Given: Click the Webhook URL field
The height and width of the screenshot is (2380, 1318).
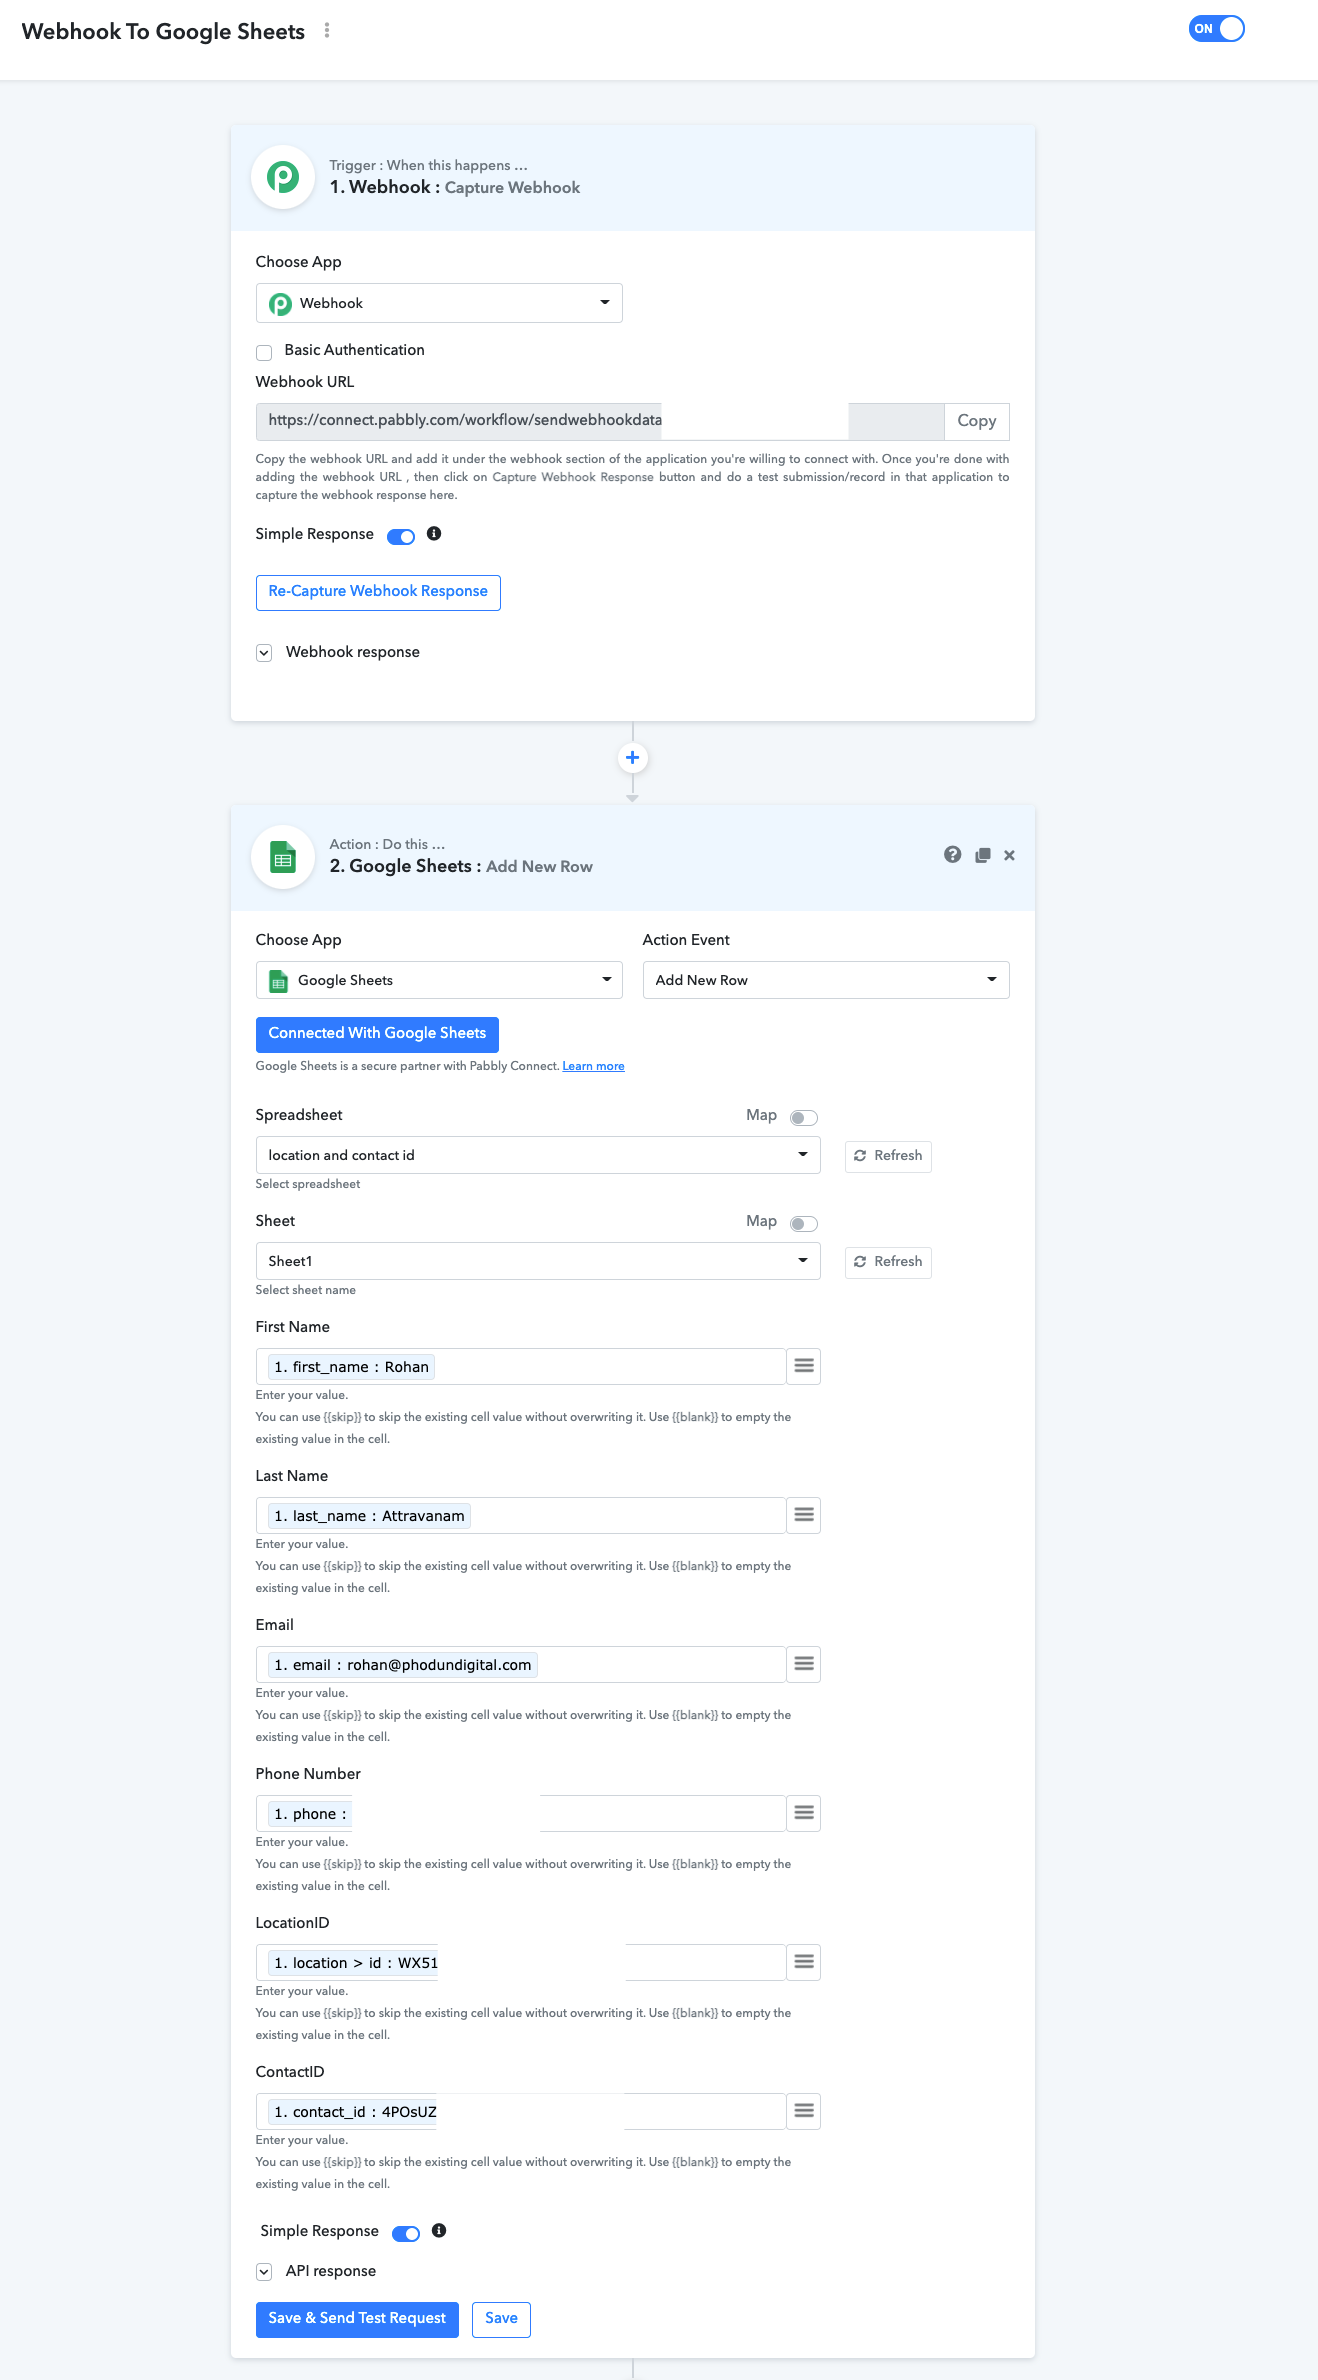Looking at the screenshot, I should [x=600, y=421].
